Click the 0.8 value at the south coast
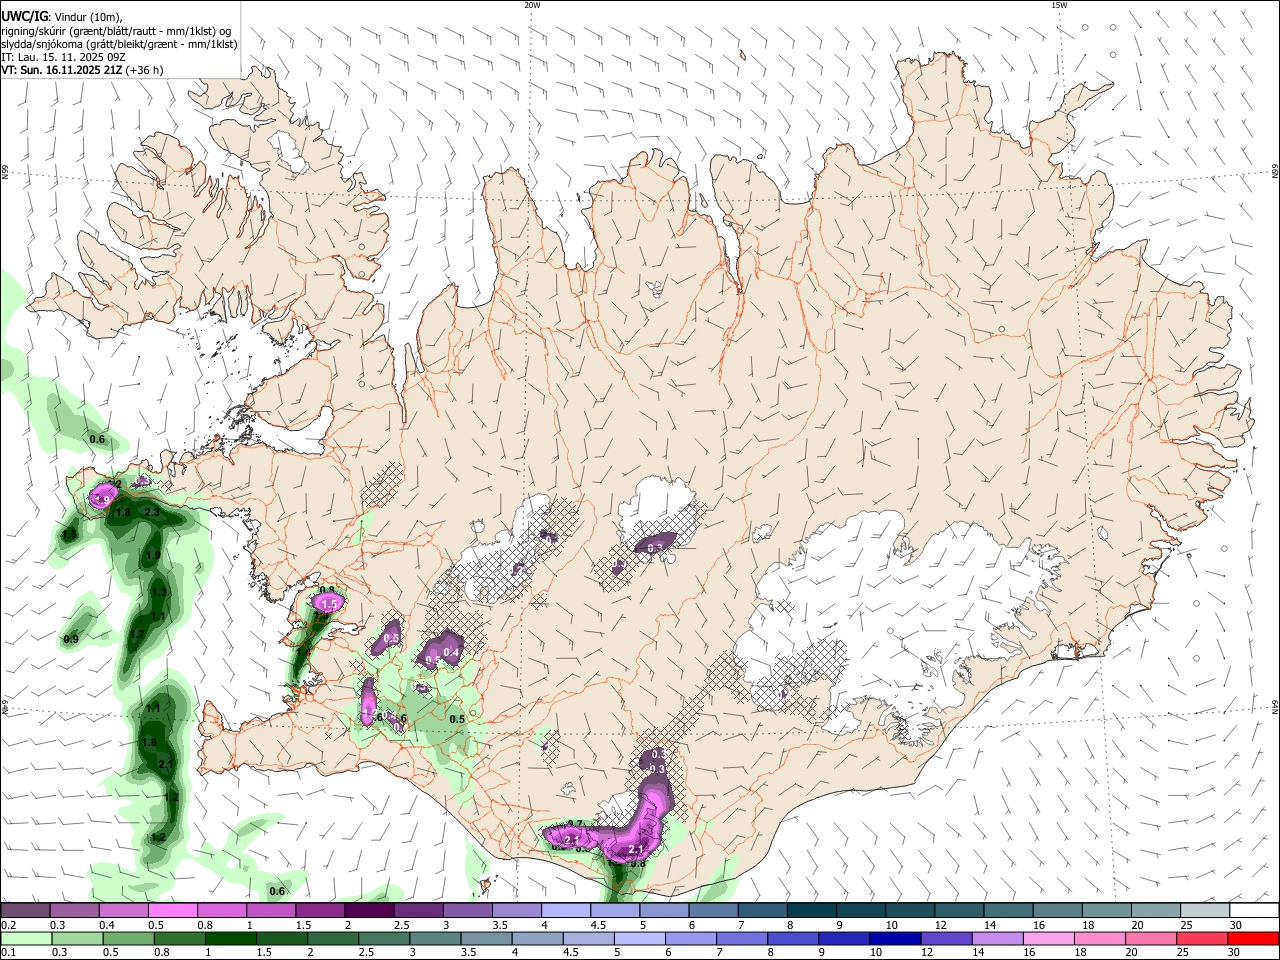The image size is (1280, 960). coord(638,862)
